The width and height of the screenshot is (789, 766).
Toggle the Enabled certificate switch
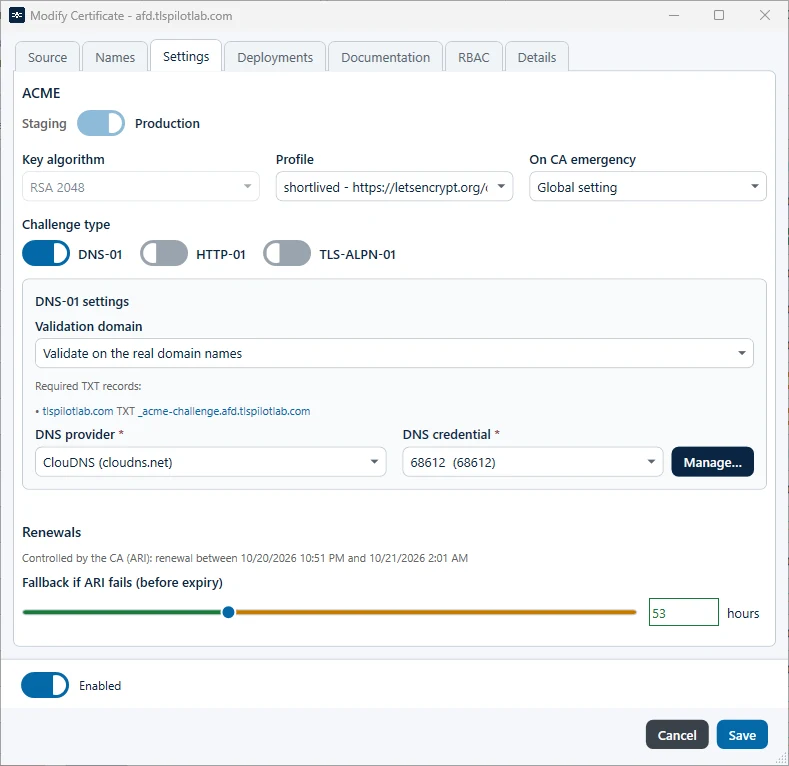coord(45,685)
